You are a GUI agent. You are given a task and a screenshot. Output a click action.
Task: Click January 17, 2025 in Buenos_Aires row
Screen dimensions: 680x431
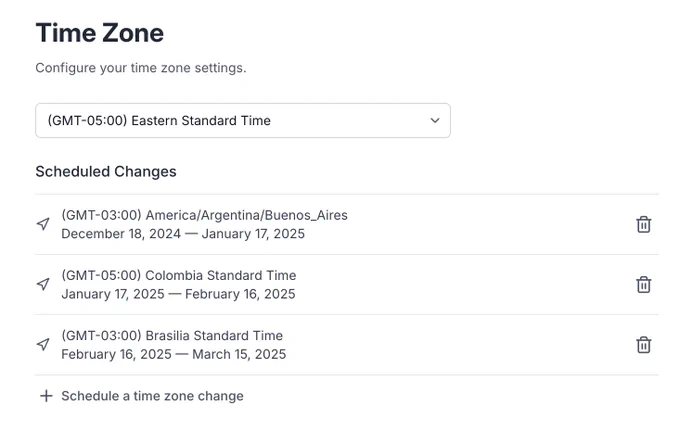(x=253, y=234)
